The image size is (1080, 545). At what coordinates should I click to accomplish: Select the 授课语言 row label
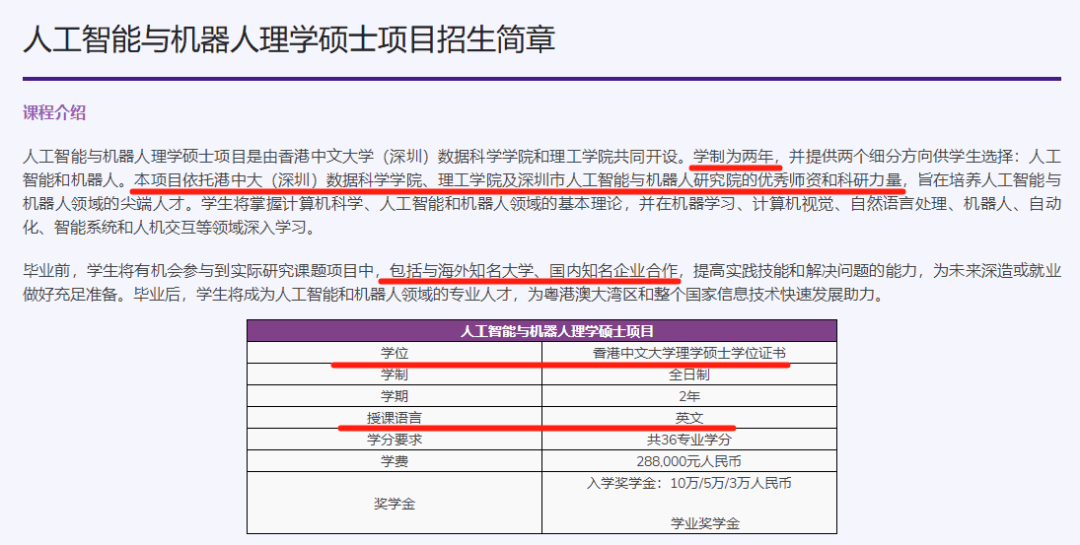[394, 418]
